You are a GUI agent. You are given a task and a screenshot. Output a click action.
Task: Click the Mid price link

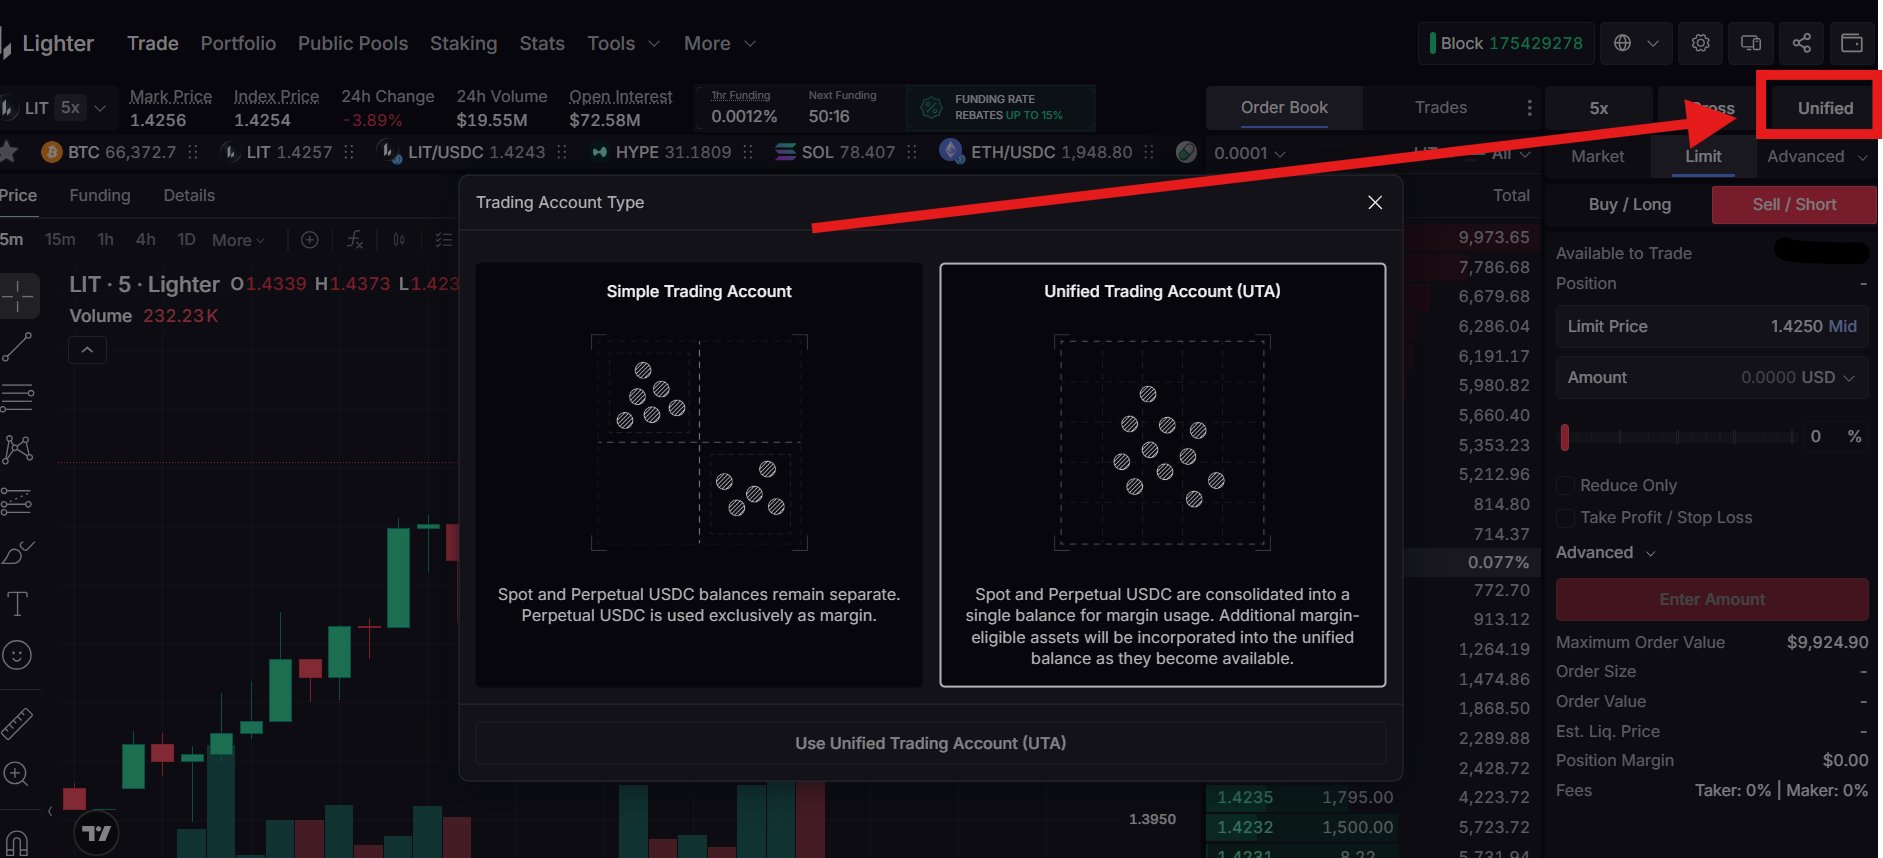[1842, 327]
